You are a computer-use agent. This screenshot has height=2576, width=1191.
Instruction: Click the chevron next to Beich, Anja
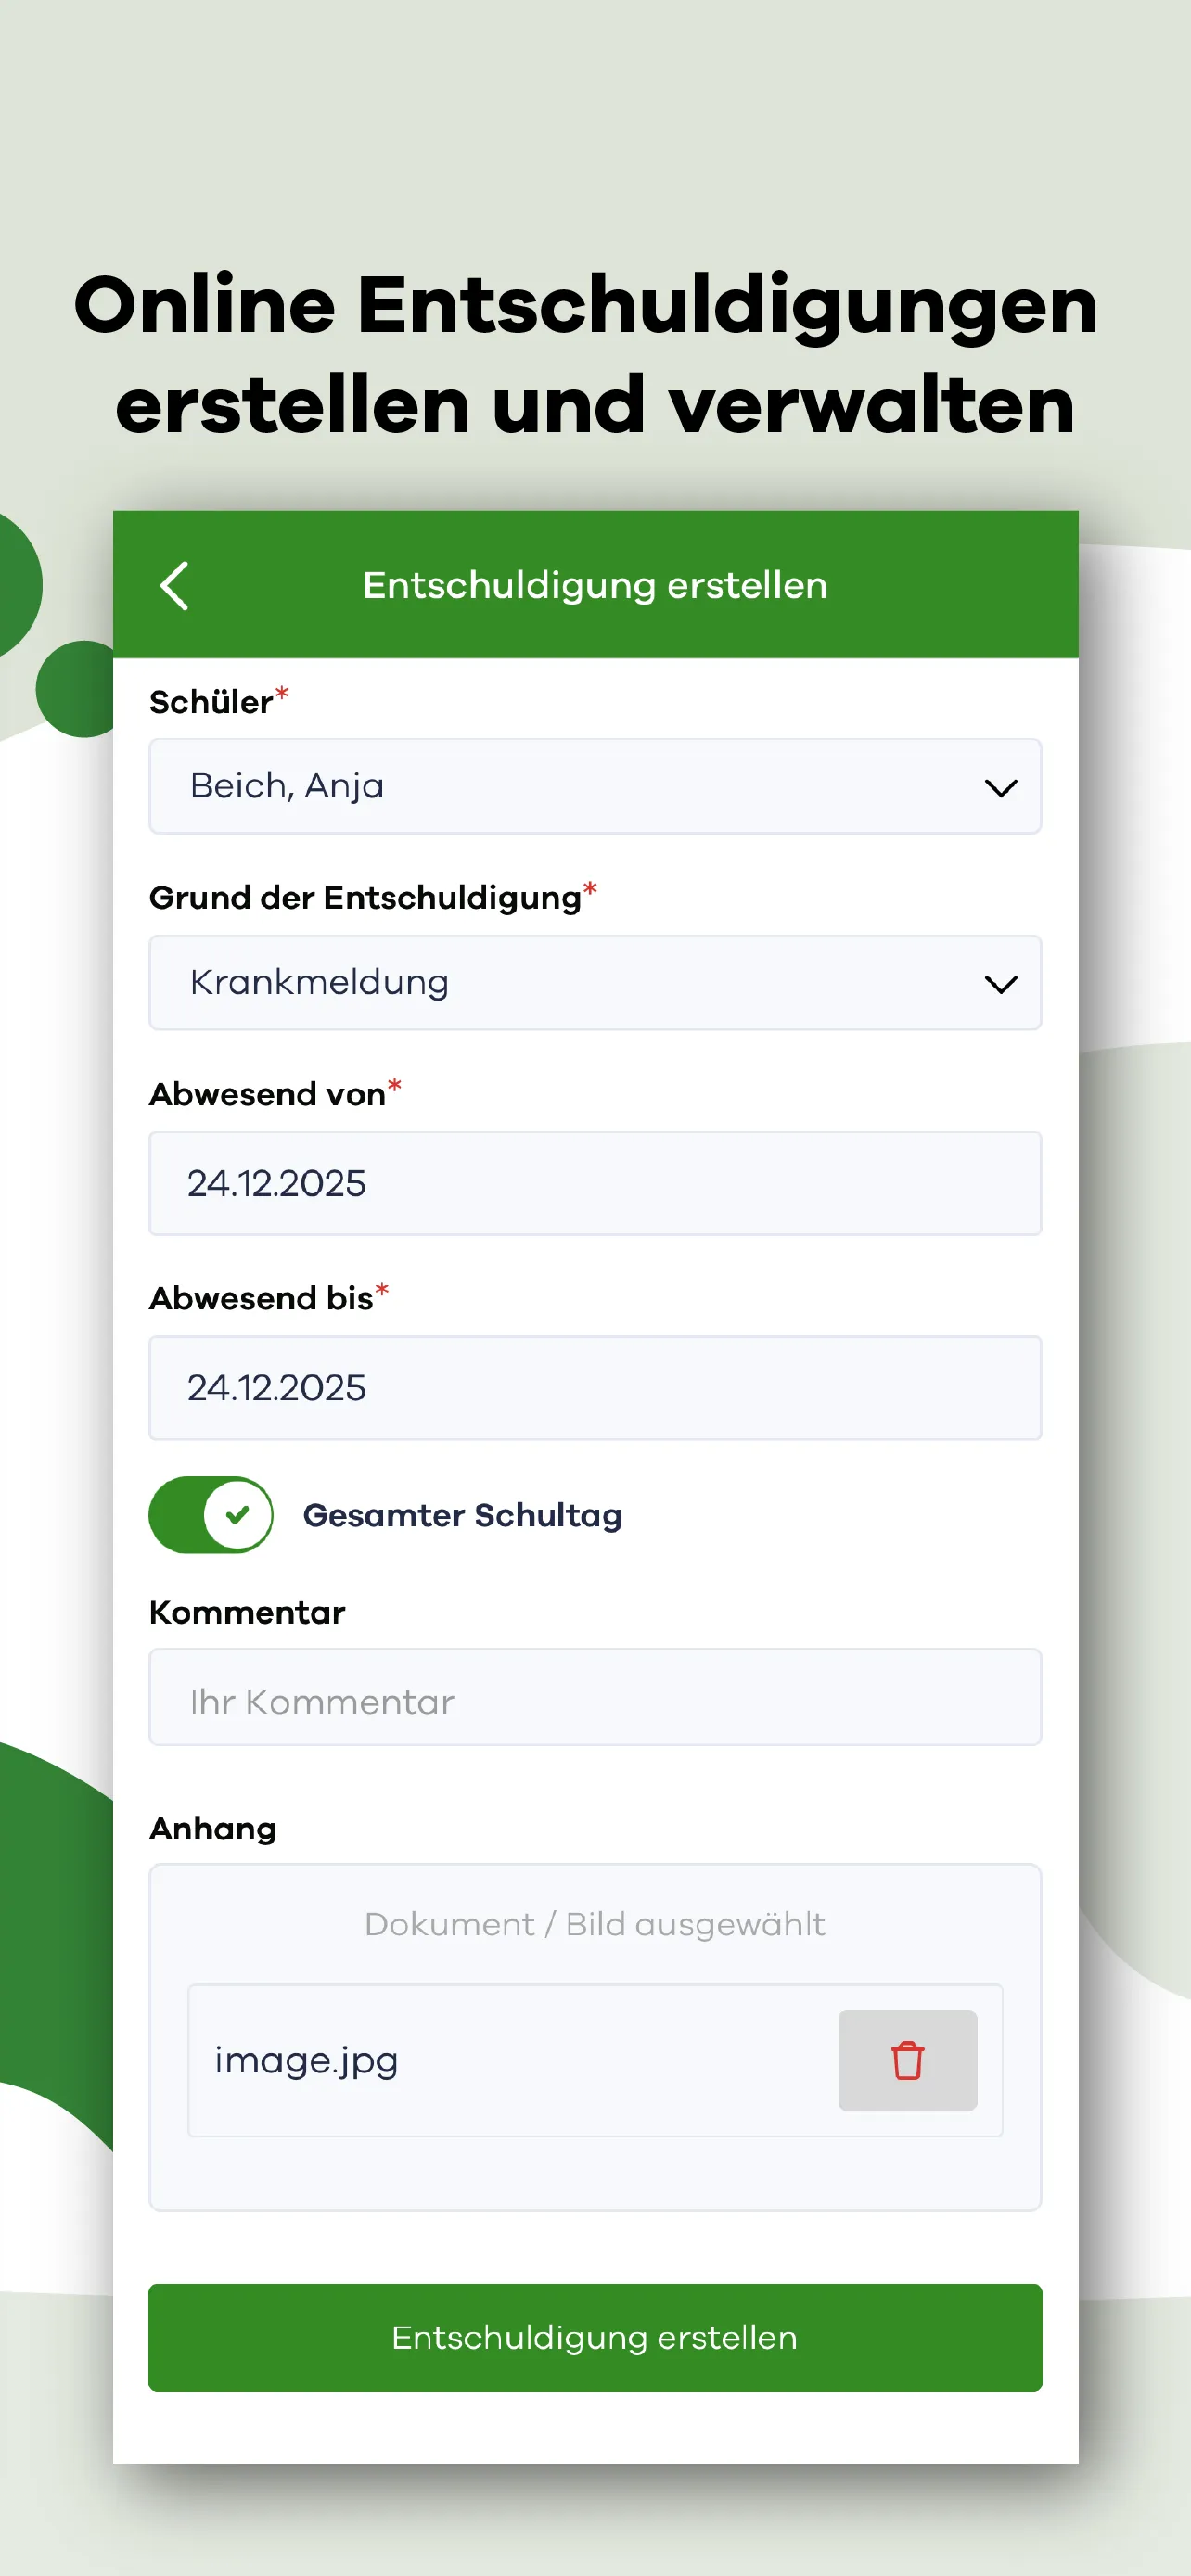point(1002,787)
